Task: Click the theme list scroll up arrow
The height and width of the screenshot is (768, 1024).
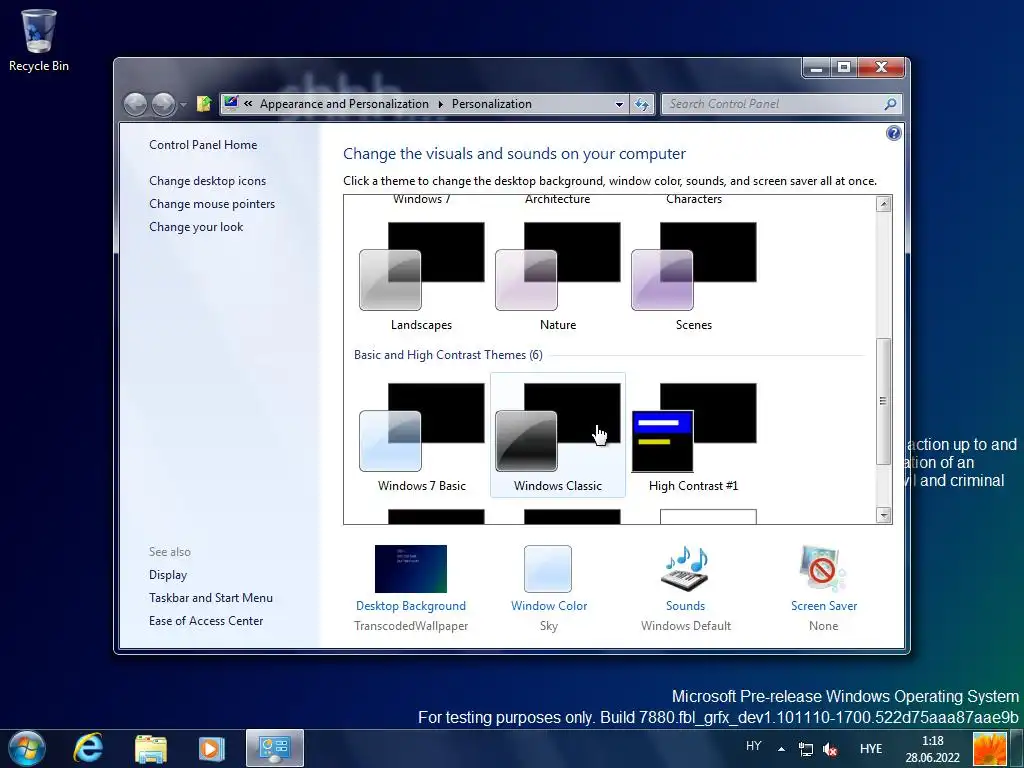Action: [x=884, y=204]
